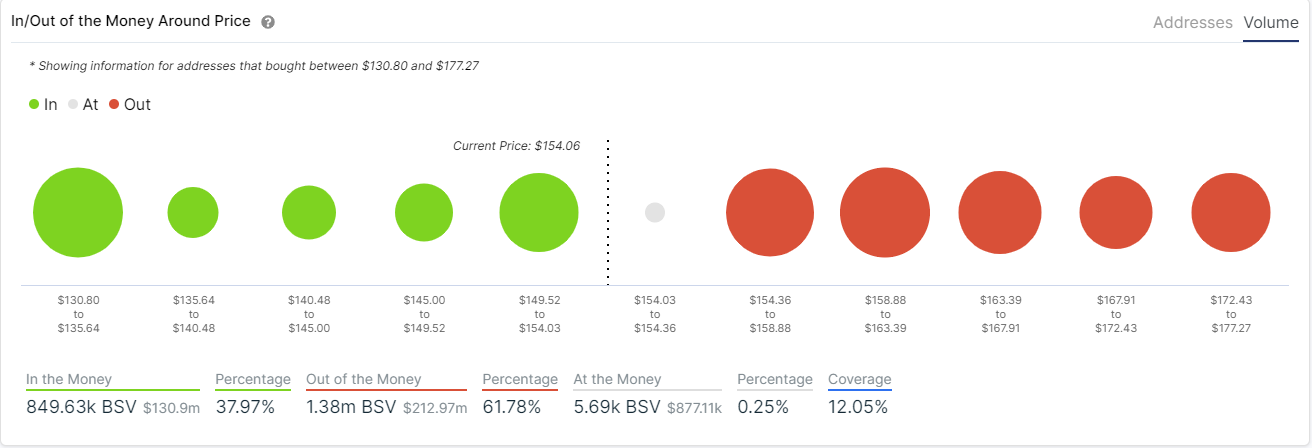This screenshot has width=1312, height=448.
Task: Click the Coverage label
Action: (x=859, y=379)
